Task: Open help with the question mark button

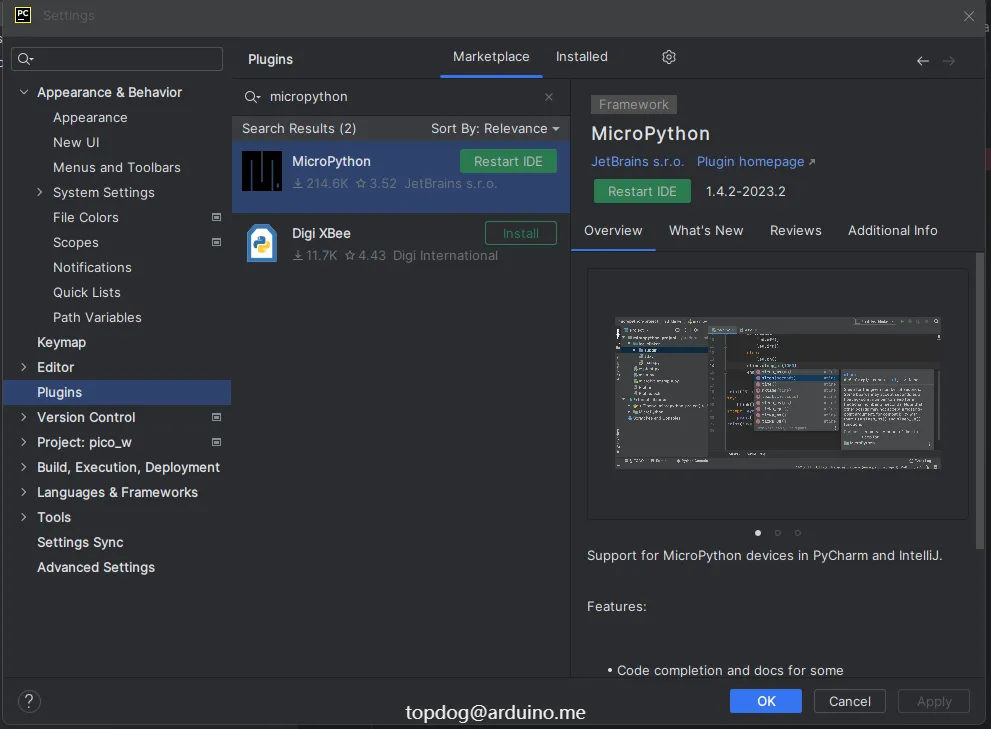Action: coord(29,701)
